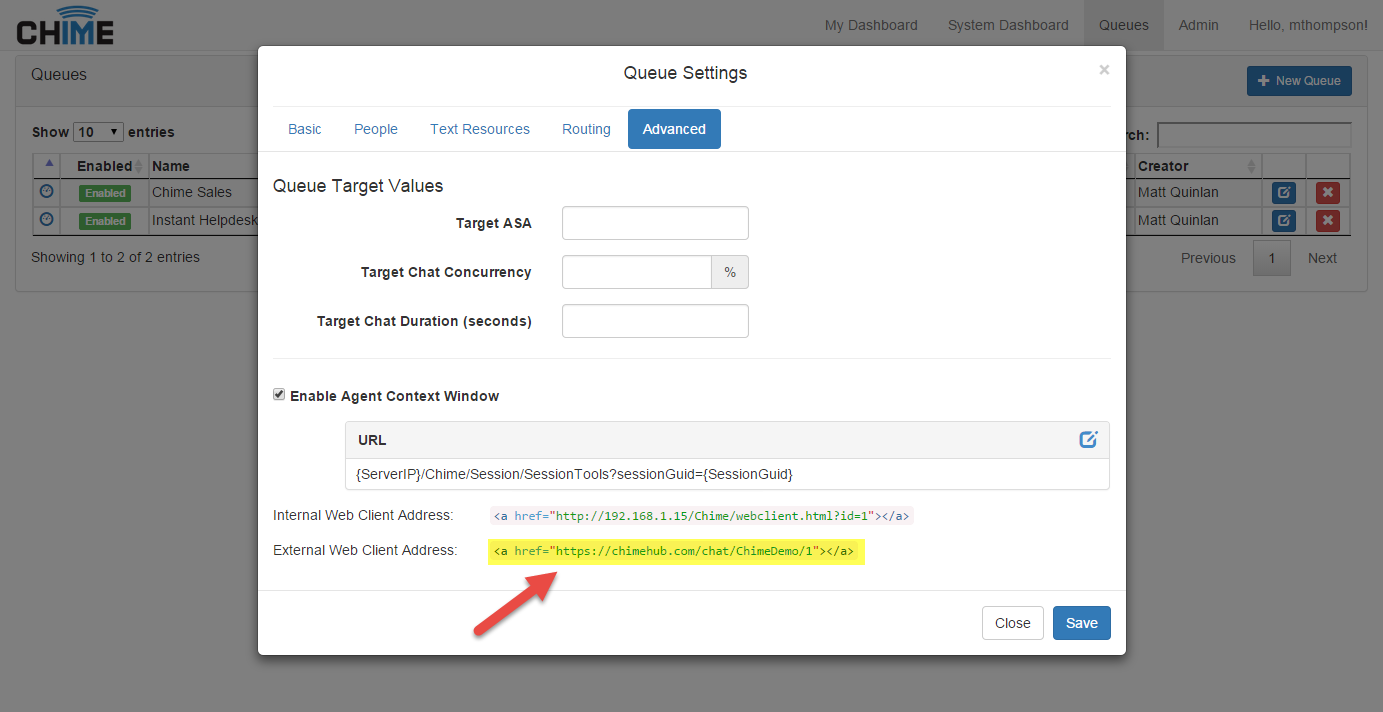Click the SessionTools URL value text
Viewport: 1383px width, 712px height.
coord(575,474)
